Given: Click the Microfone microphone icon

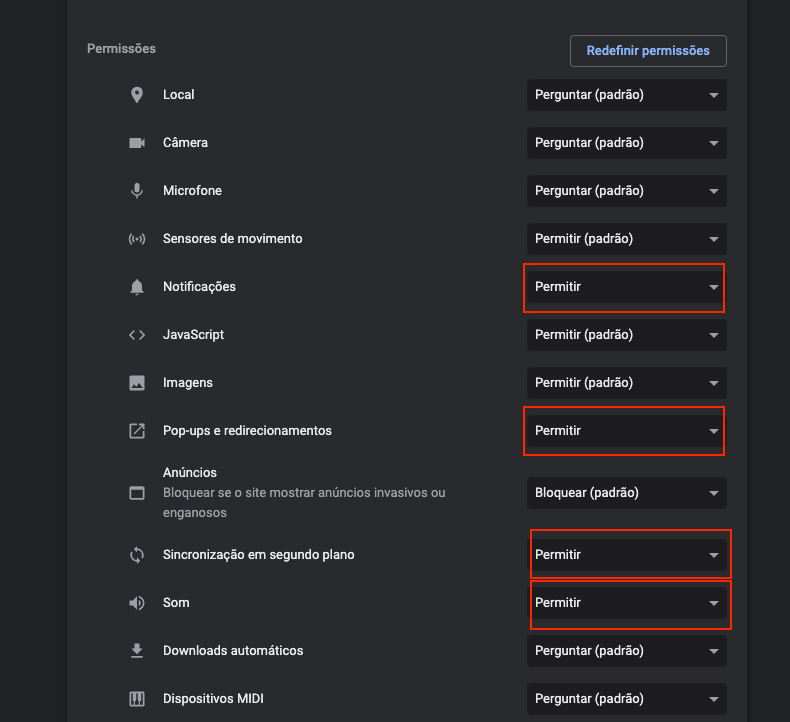Looking at the screenshot, I should pos(137,191).
